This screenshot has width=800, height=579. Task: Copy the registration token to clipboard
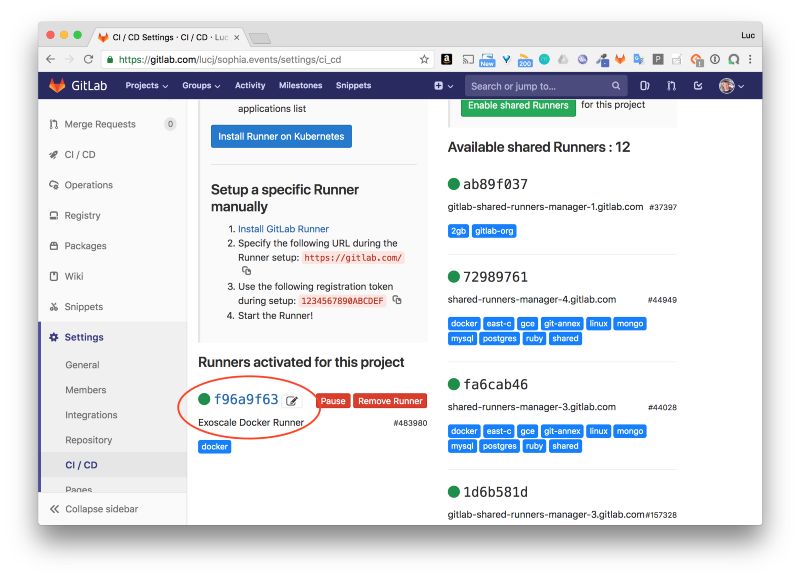397,300
